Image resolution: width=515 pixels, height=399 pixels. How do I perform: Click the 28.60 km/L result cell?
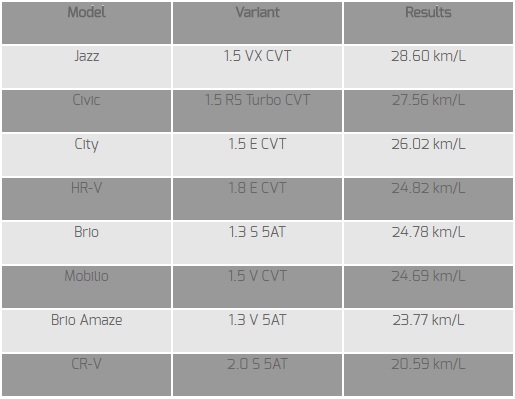(x=428, y=67)
